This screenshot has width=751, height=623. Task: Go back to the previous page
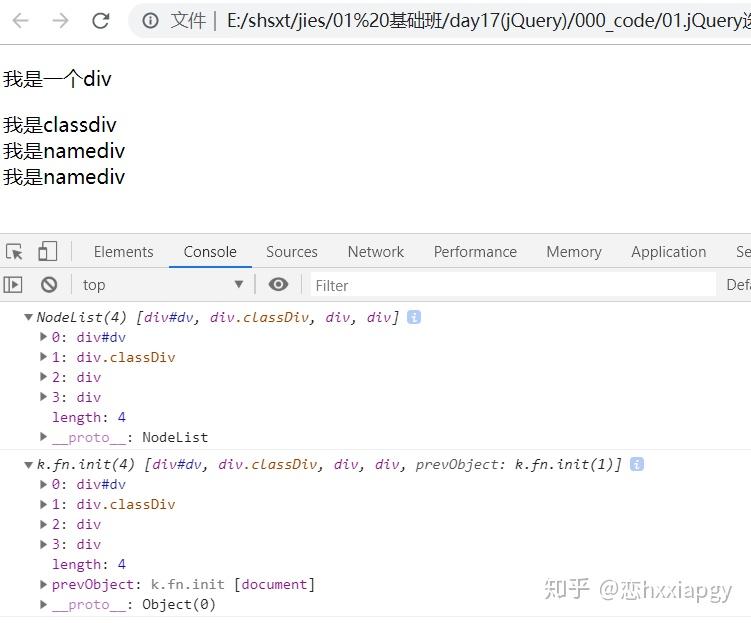(21, 21)
